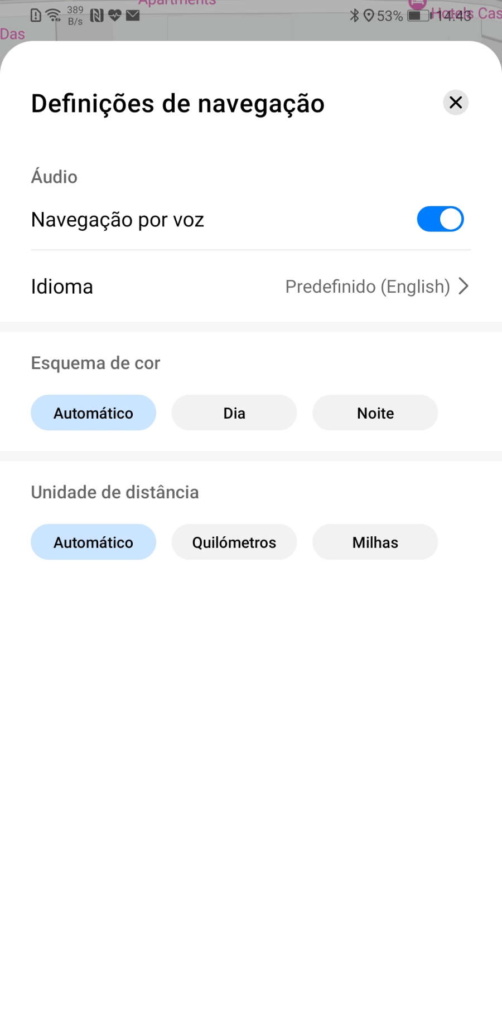Select Noite color scheme
502x1024 pixels.
(375, 413)
